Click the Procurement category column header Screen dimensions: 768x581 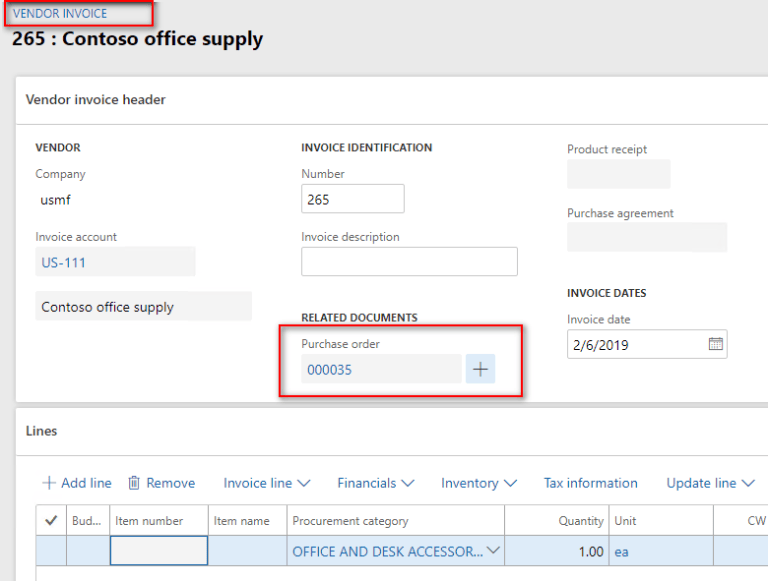click(x=396, y=520)
